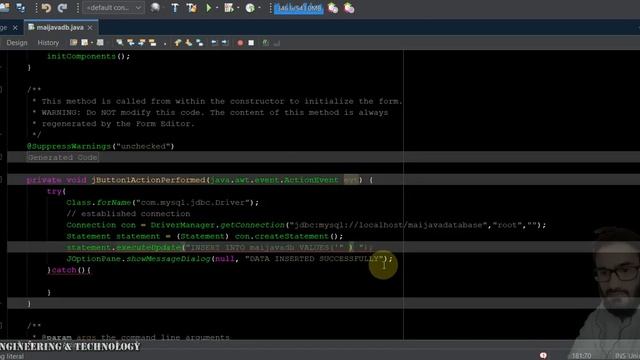640x360 pixels.
Task: Redo the last undone edit
Action: click(62, 8)
